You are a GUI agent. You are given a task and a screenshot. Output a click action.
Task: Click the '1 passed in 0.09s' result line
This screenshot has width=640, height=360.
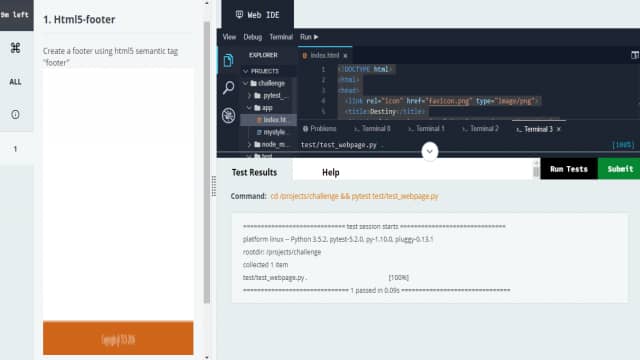[375, 290]
